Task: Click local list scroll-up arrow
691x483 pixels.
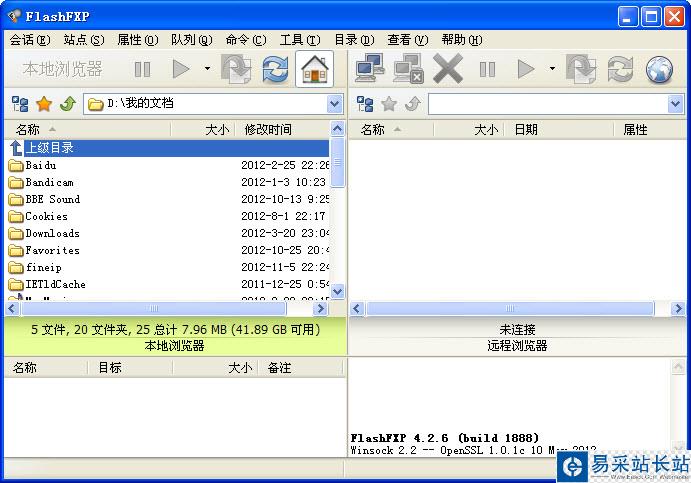Action: click(338, 129)
